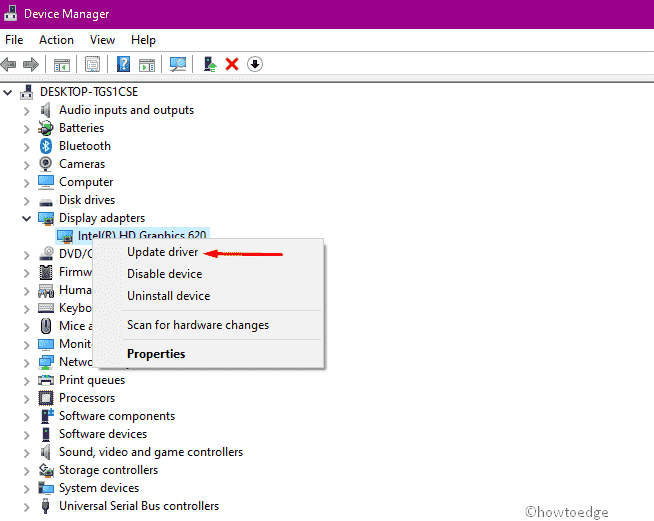Click the Software components icon
The image size is (654, 521).
tap(47, 416)
